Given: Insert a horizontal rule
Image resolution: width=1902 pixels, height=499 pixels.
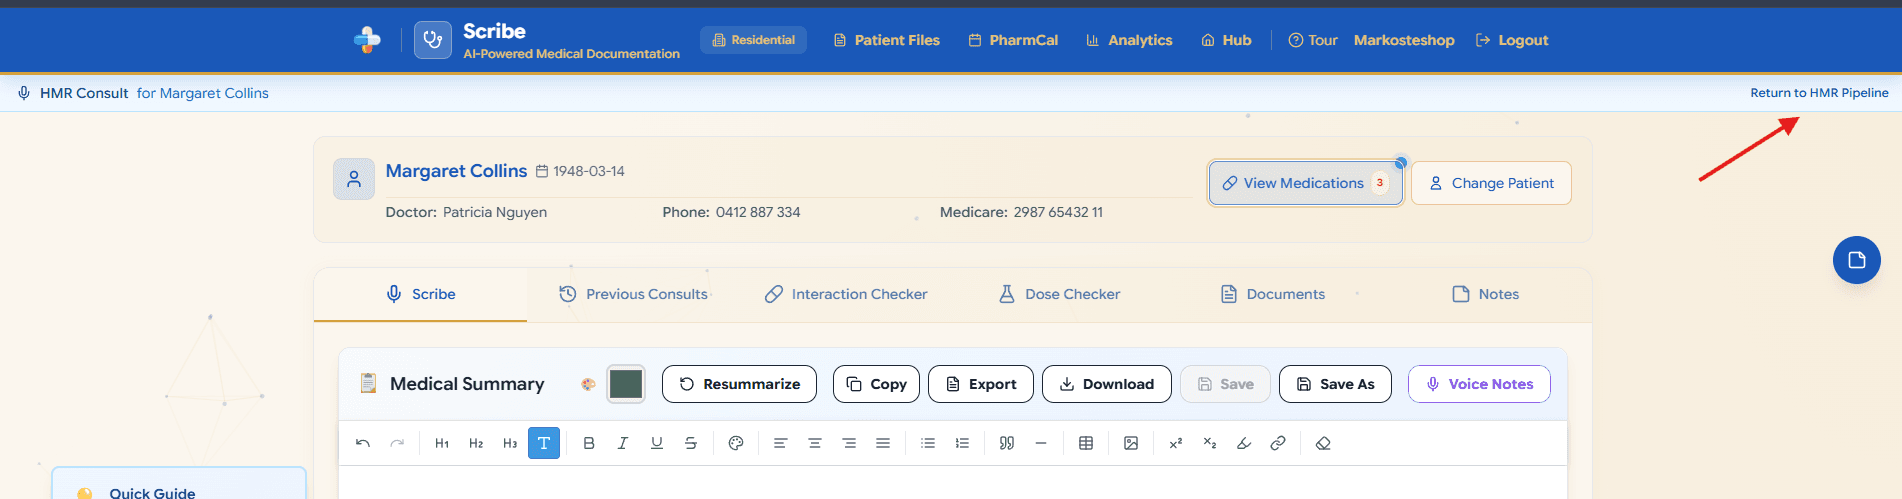Looking at the screenshot, I should pos(1041,443).
